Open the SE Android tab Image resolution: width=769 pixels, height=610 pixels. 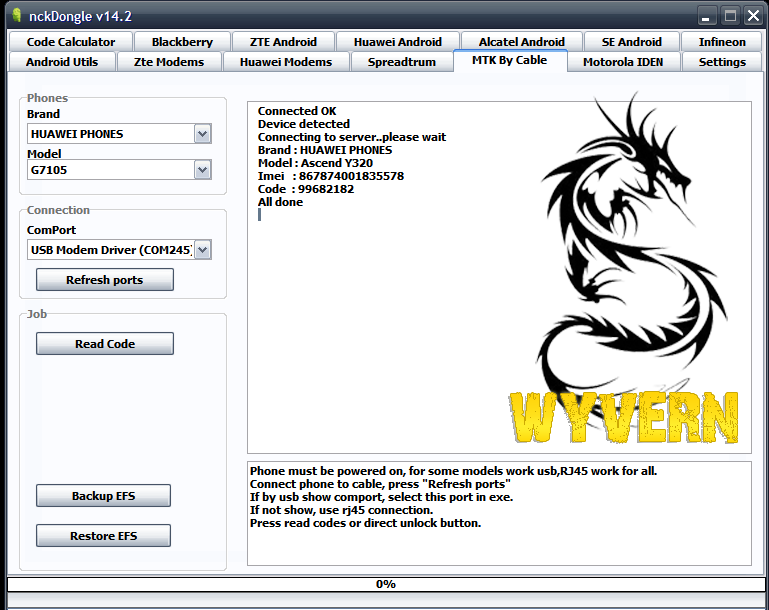click(x=632, y=42)
